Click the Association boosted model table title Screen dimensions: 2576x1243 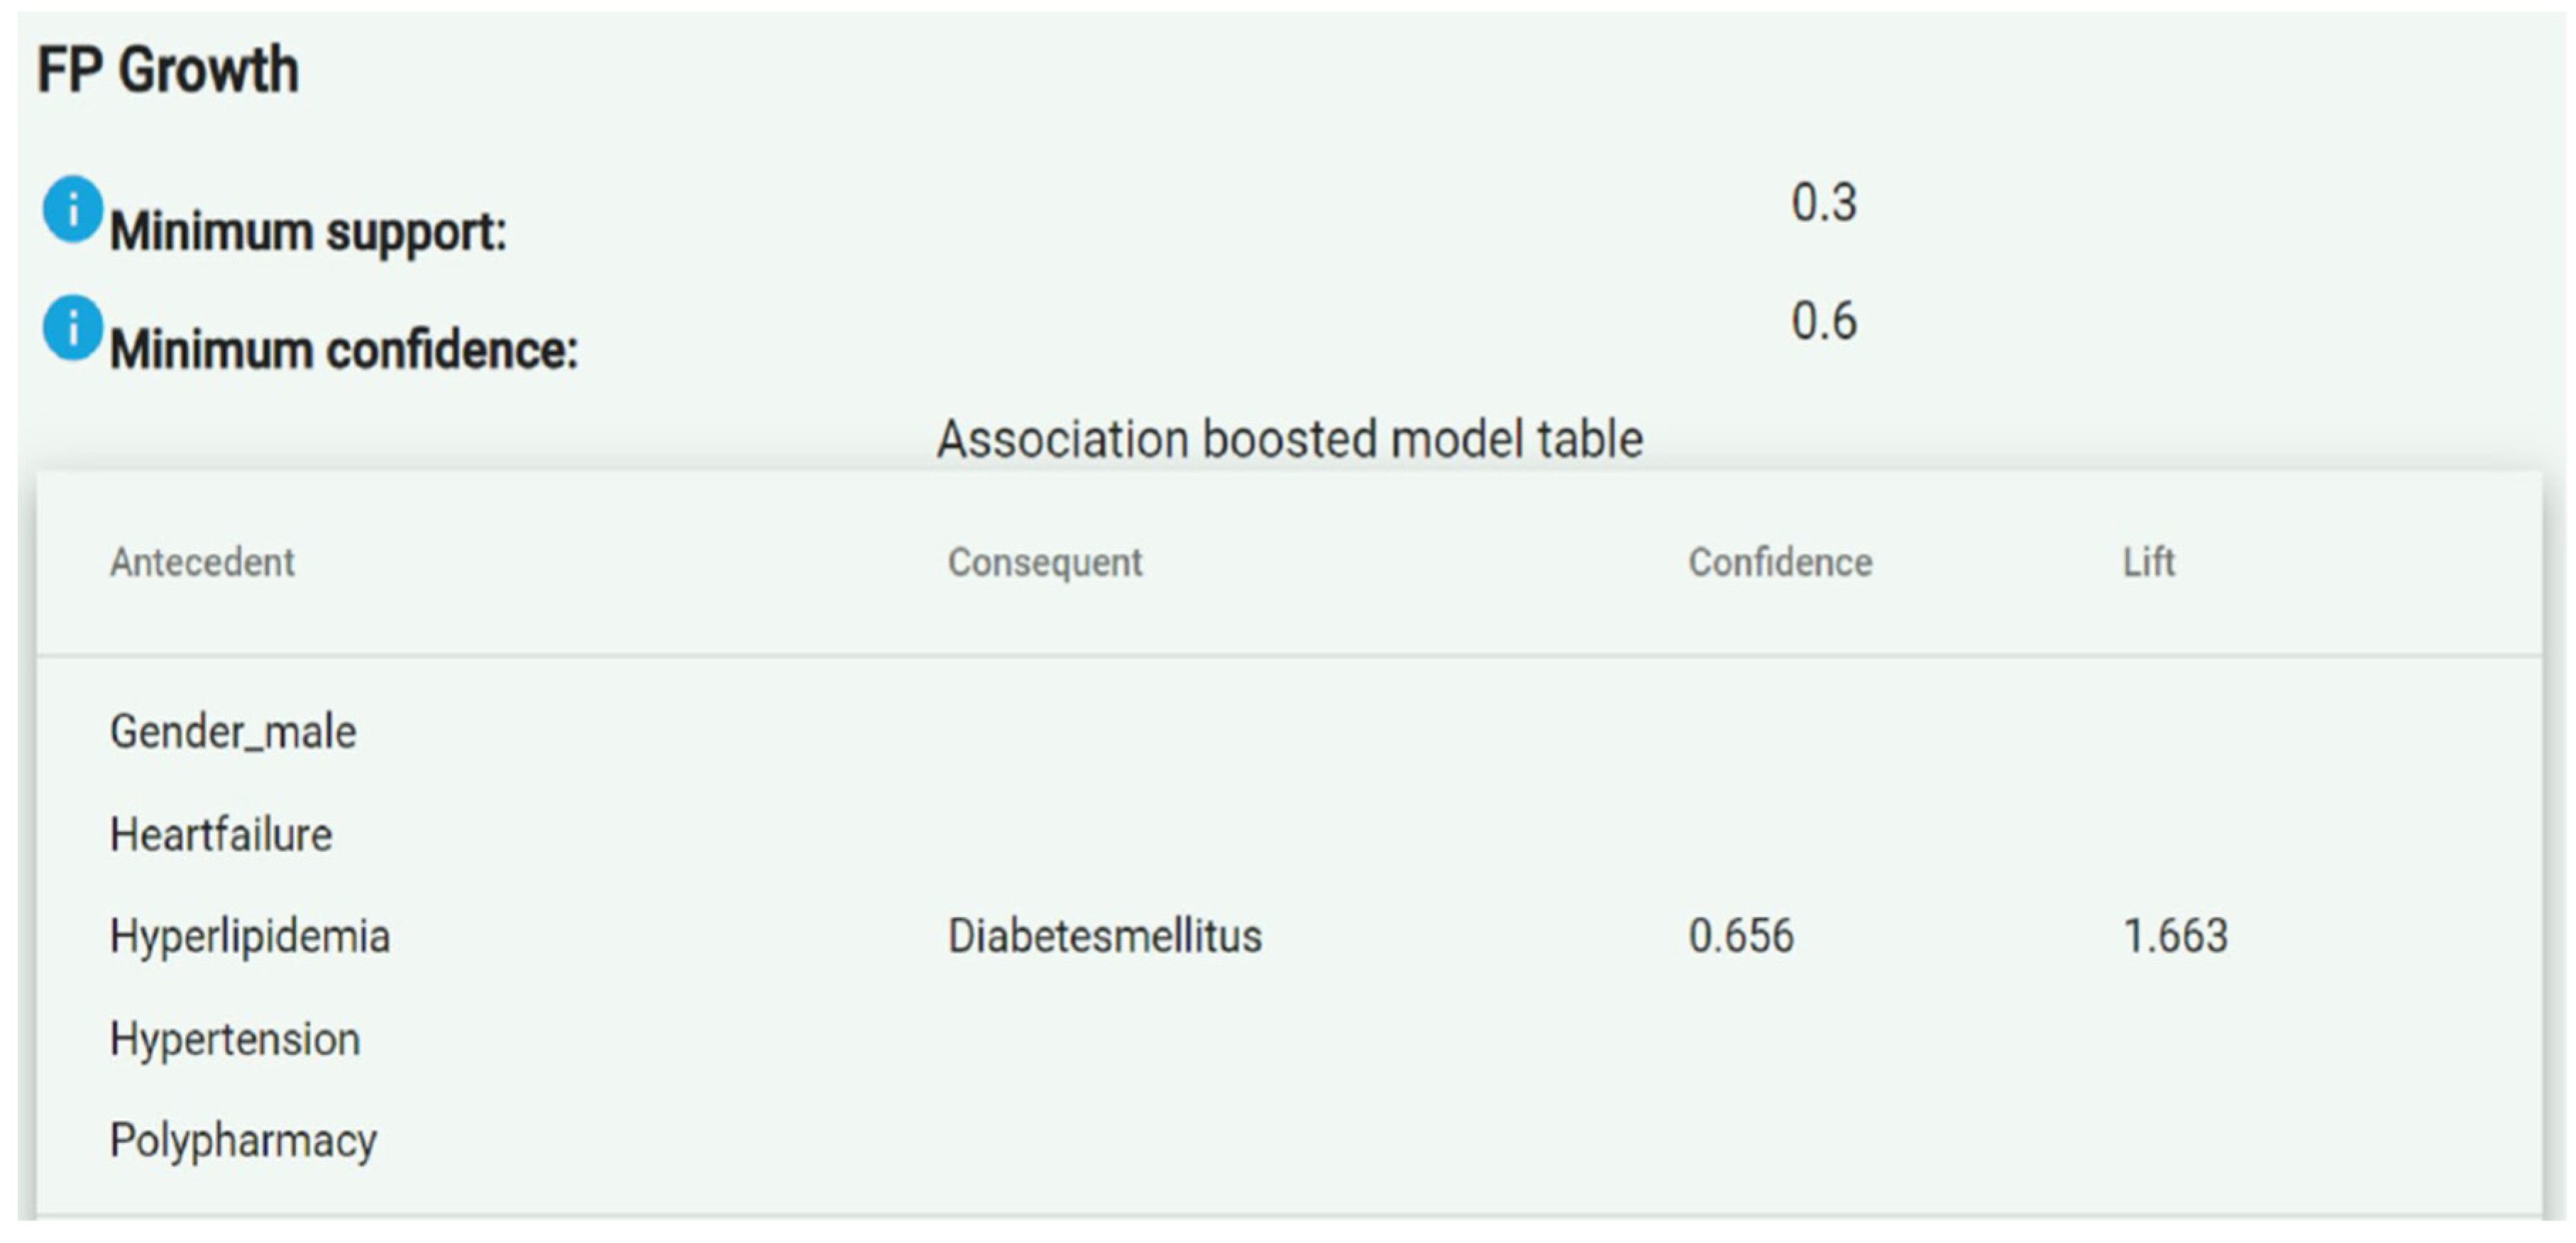(1289, 439)
